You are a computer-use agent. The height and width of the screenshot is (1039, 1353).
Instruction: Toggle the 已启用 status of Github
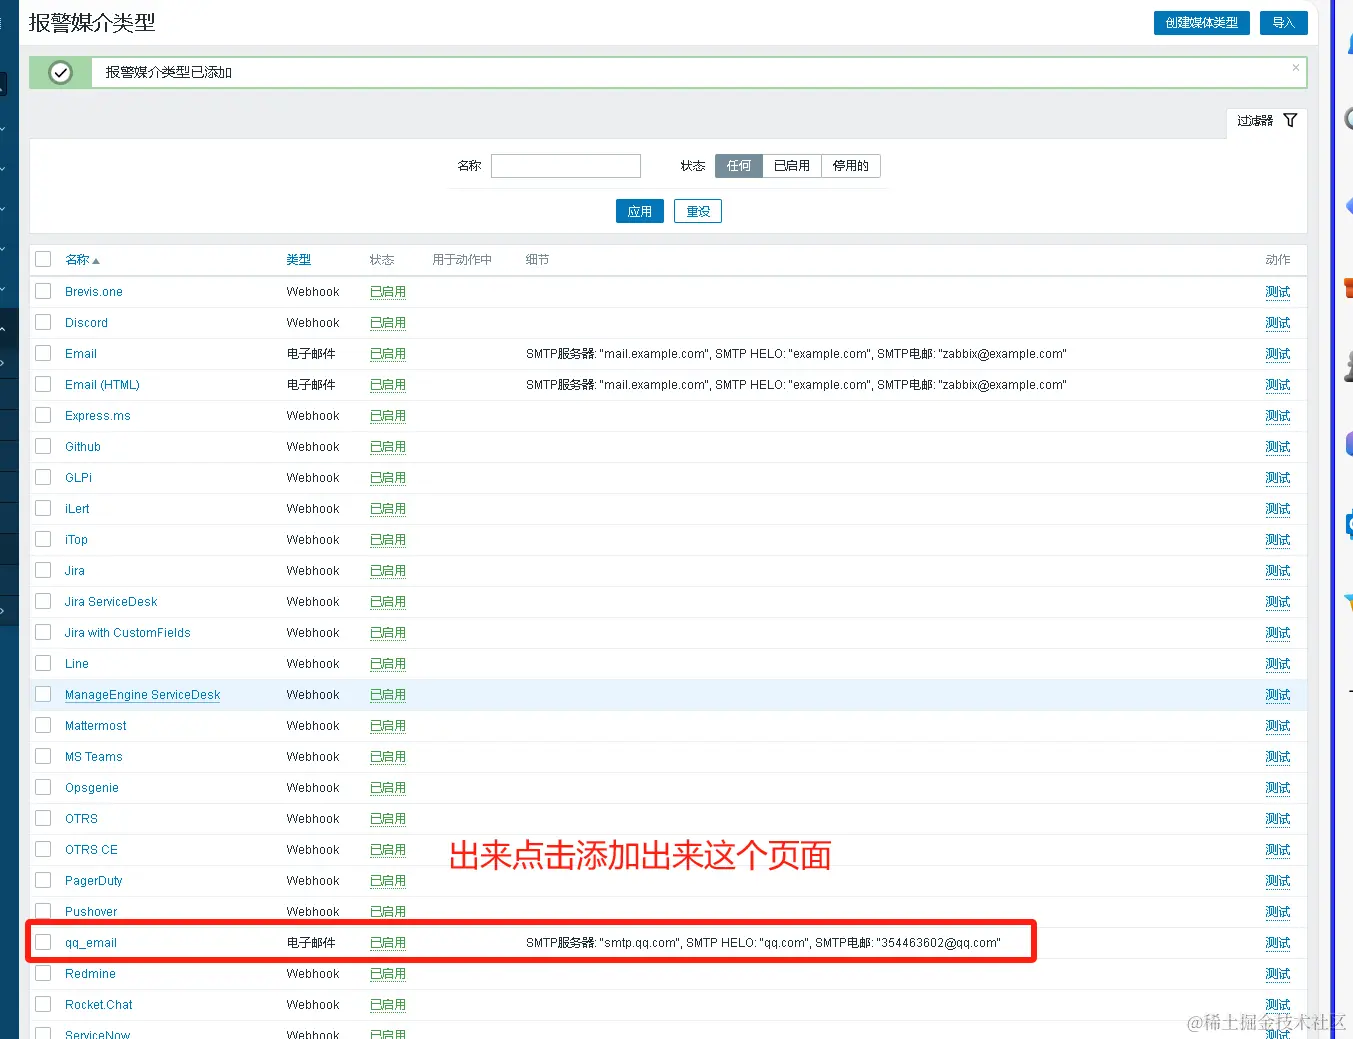tap(388, 447)
